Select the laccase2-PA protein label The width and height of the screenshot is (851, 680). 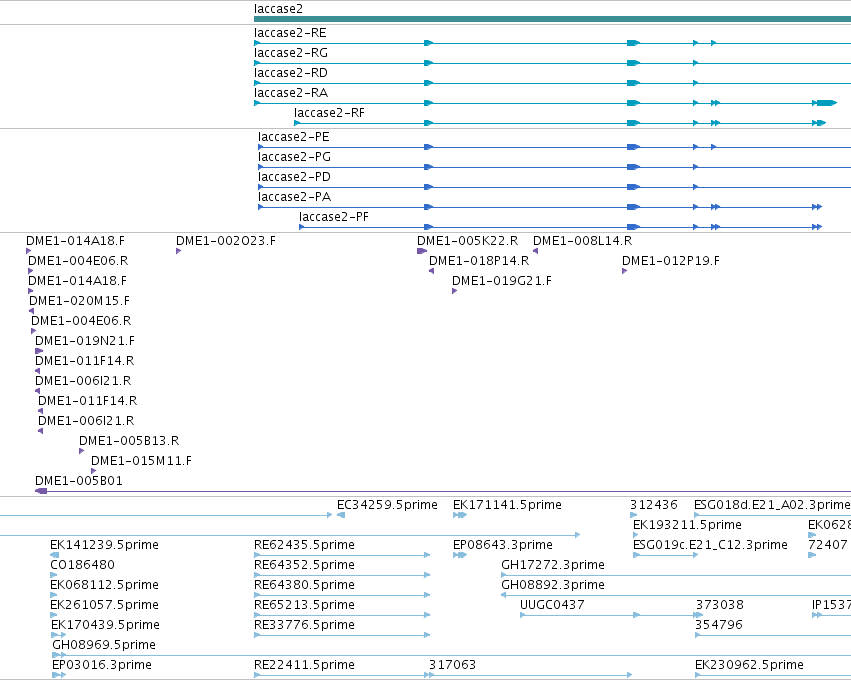pyautogui.click(x=294, y=198)
